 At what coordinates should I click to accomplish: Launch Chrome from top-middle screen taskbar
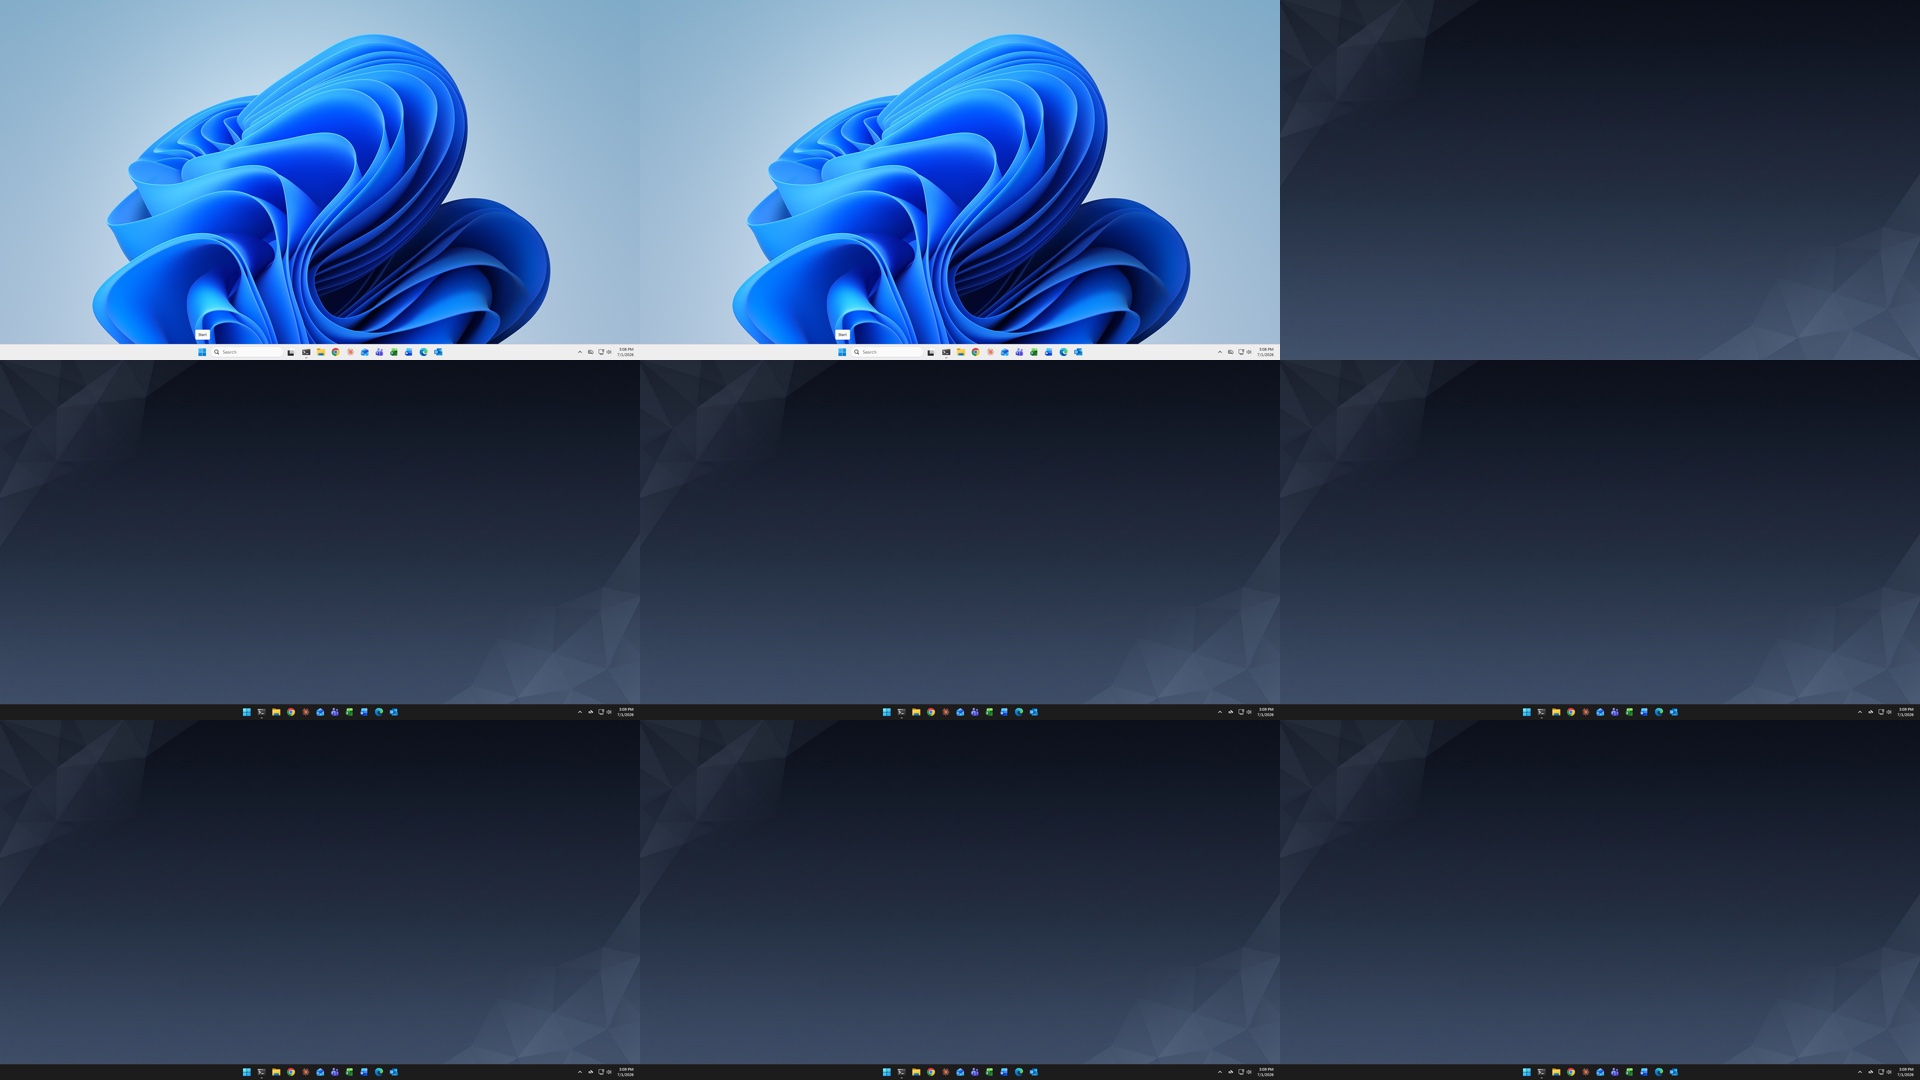click(975, 352)
